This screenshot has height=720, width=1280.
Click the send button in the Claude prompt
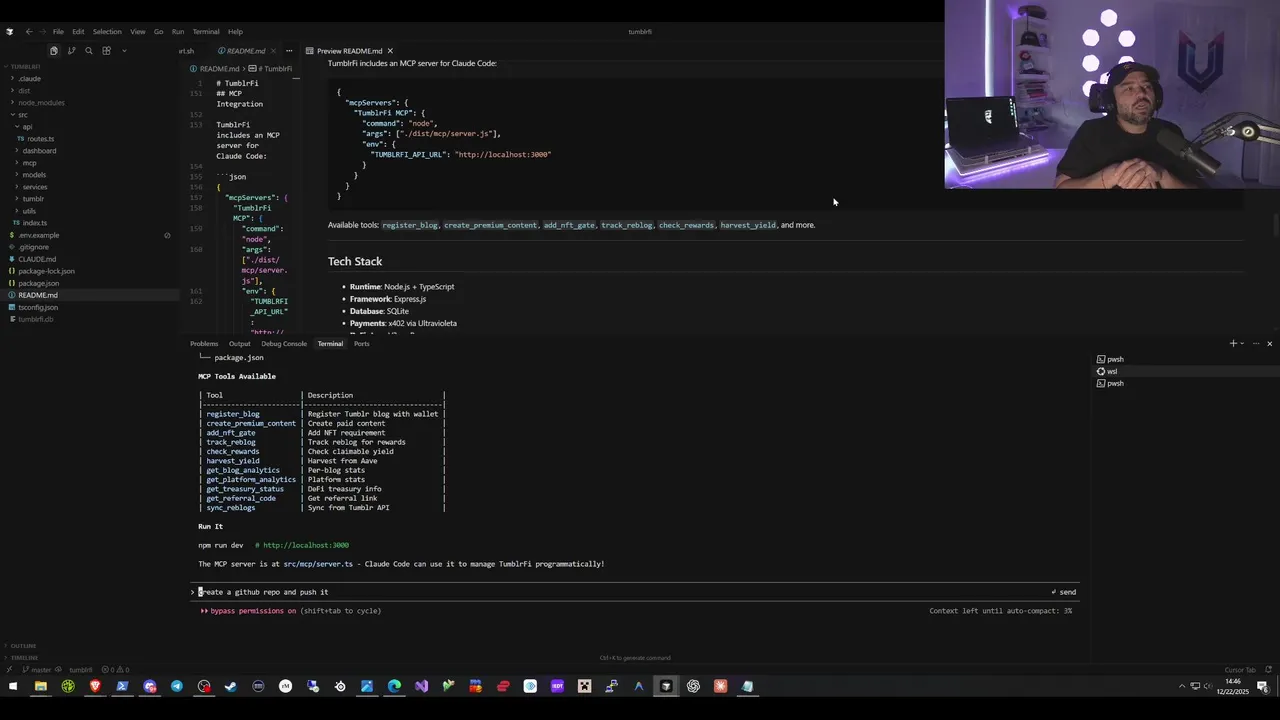[x=1064, y=592]
